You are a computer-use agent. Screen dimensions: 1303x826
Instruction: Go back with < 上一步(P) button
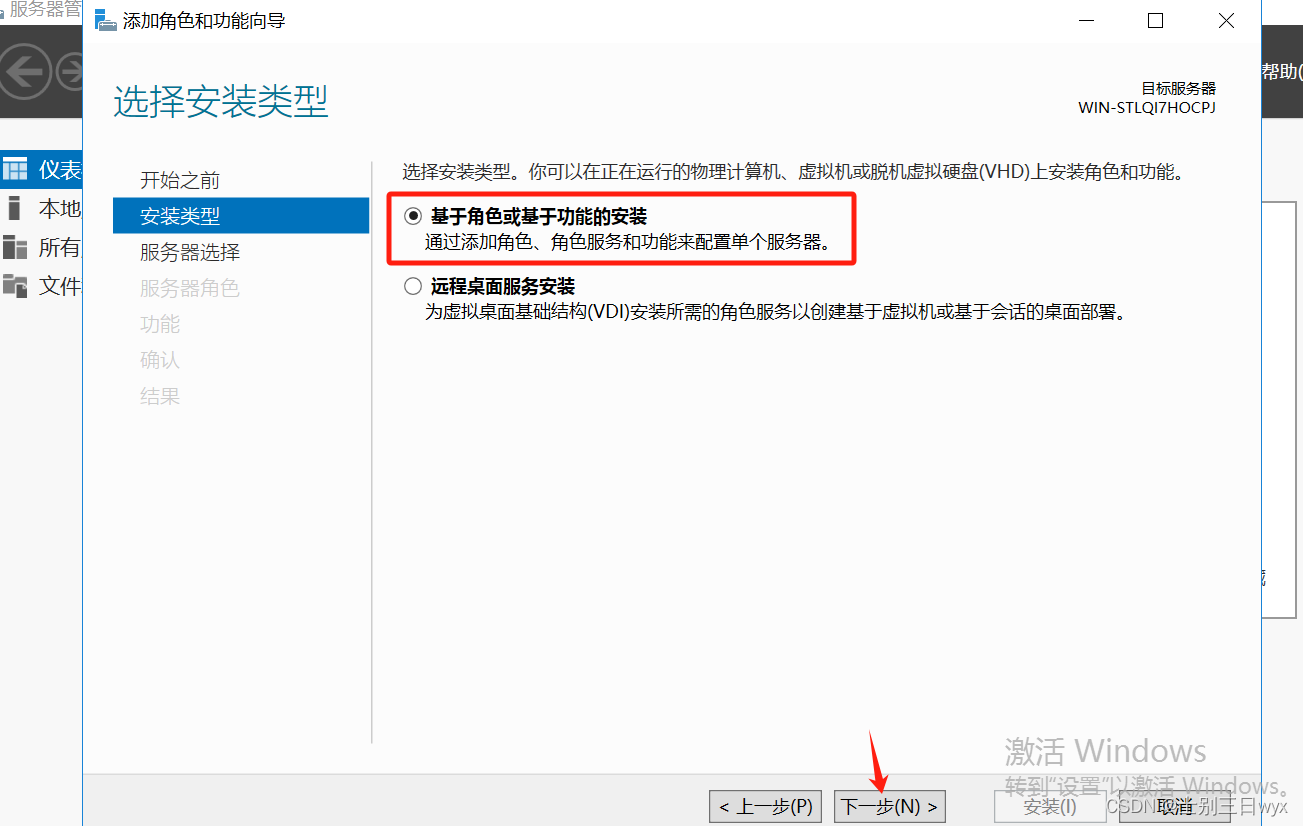click(x=766, y=806)
